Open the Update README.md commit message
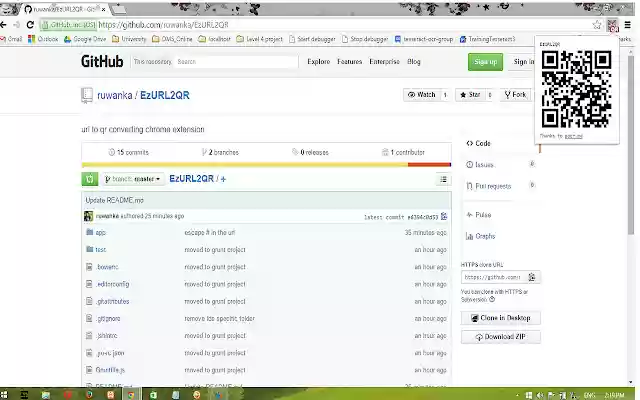Viewport: 640px width, 400px height. tap(114, 200)
